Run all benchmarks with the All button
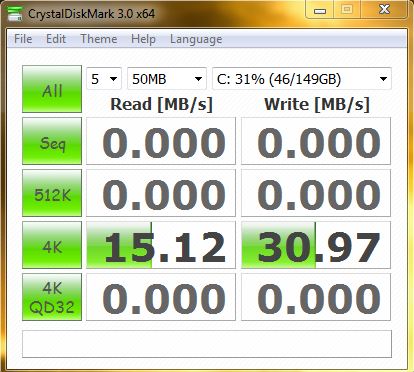The width and height of the screenshot is (414, 372). pos(52,89)
